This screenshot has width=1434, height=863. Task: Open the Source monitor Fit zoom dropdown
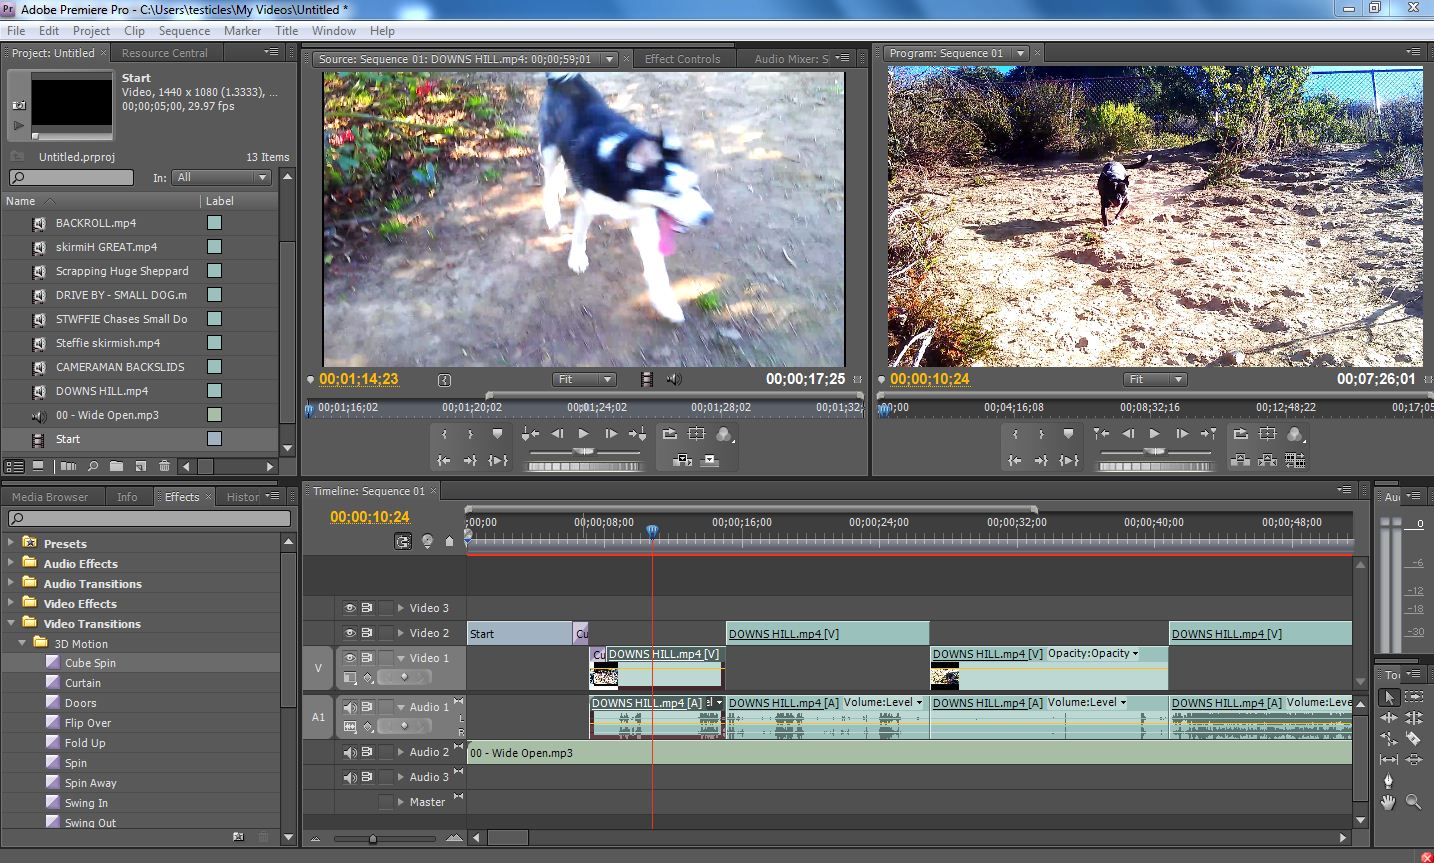(x=585, y=379)
